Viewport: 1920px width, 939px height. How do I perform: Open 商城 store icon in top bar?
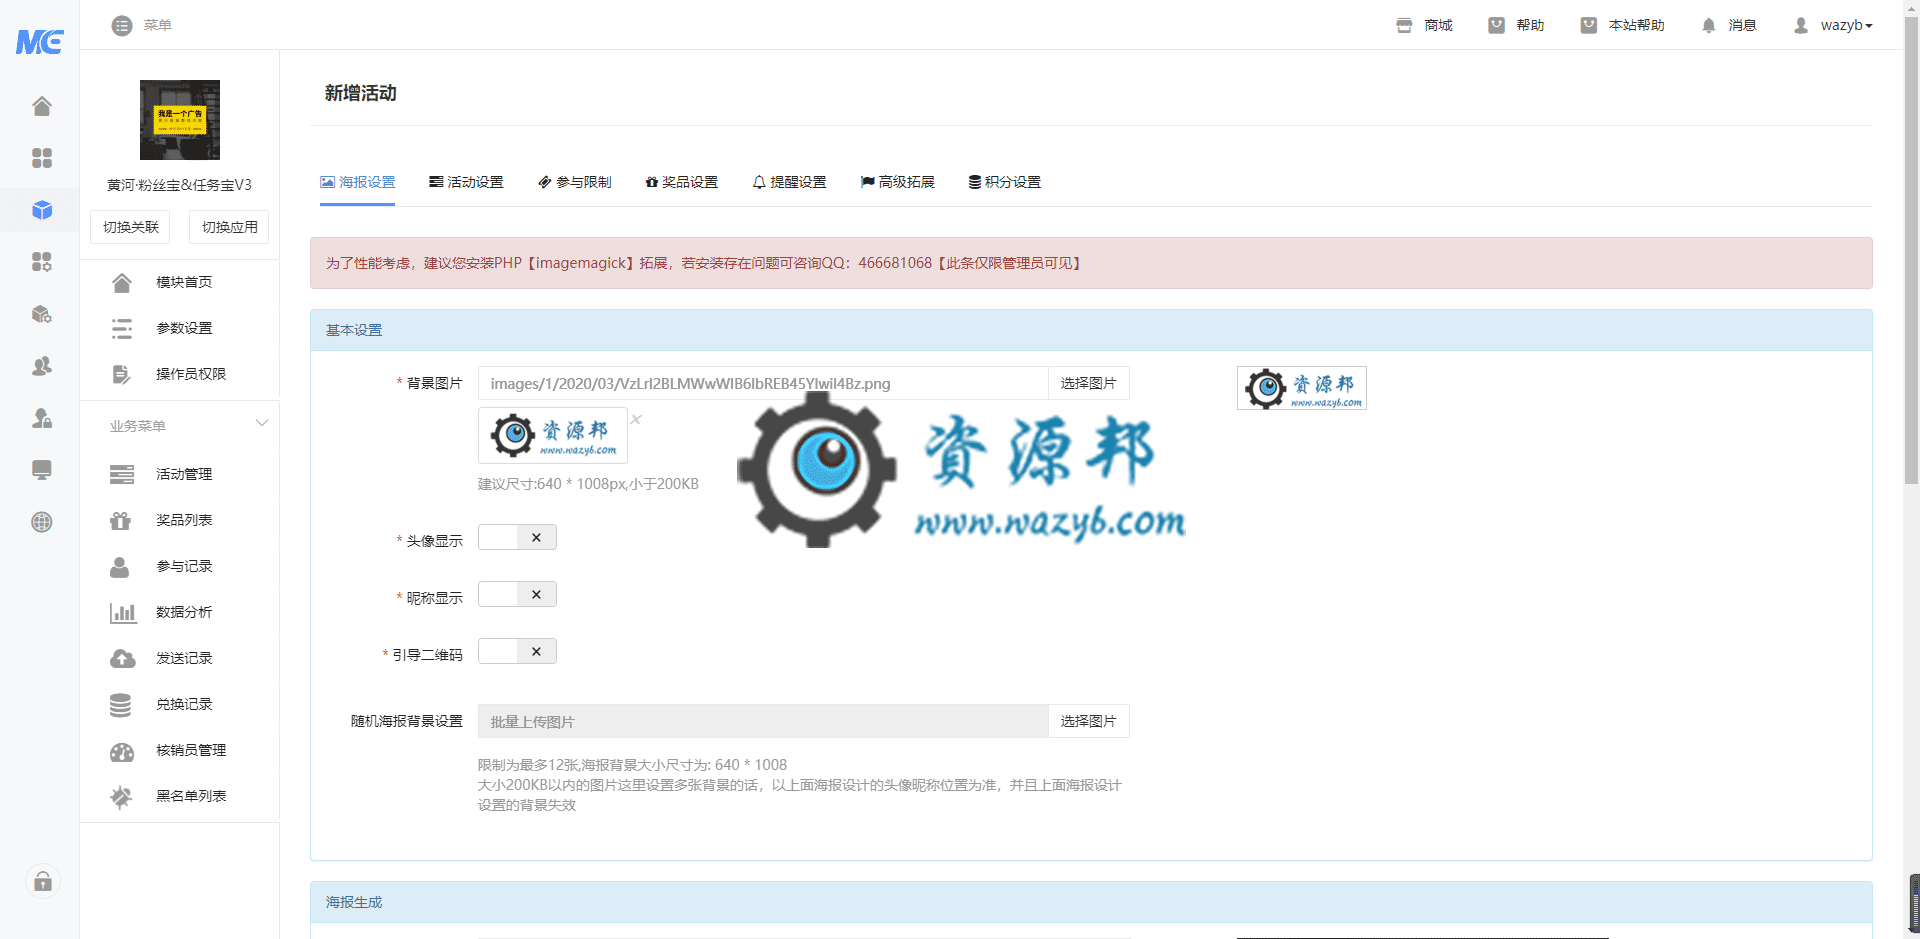(1404, 25)
